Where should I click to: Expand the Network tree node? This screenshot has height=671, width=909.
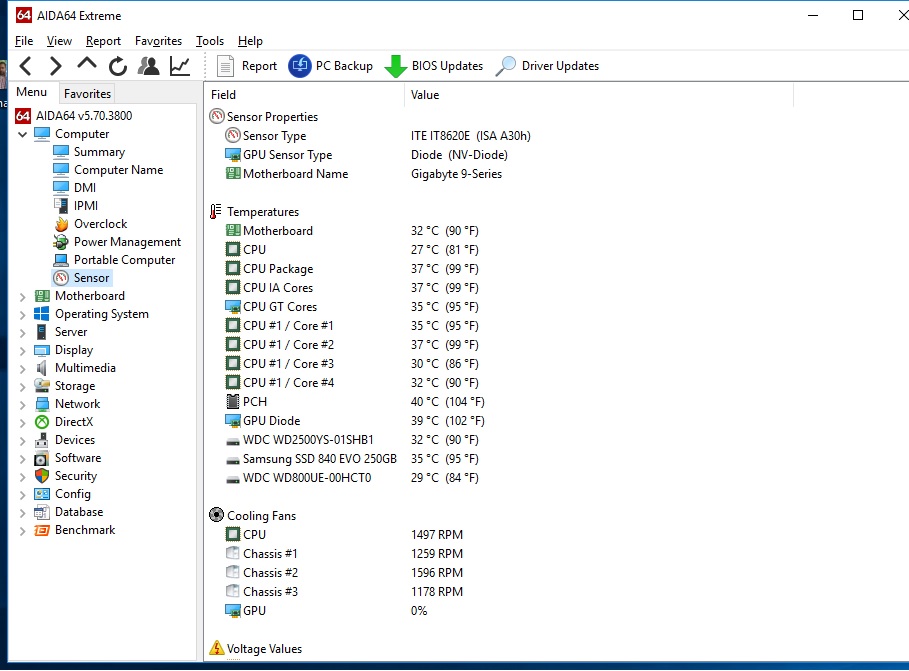[23, 405]
